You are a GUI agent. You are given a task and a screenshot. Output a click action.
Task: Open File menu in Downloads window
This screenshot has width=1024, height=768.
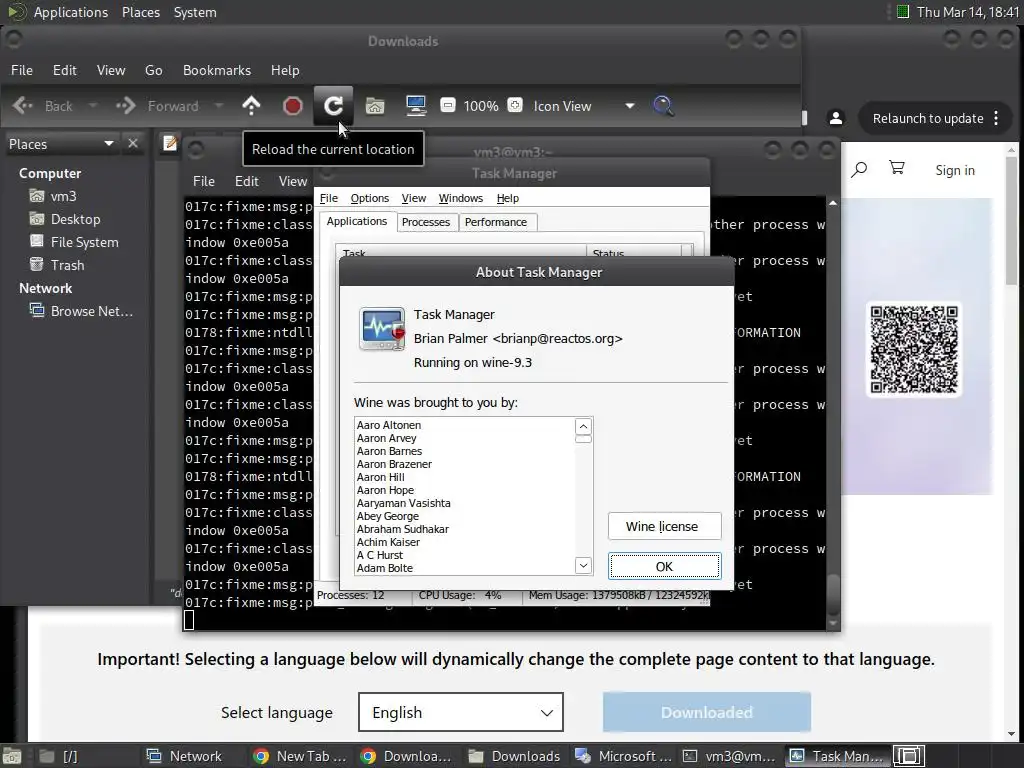pos(22,70)
